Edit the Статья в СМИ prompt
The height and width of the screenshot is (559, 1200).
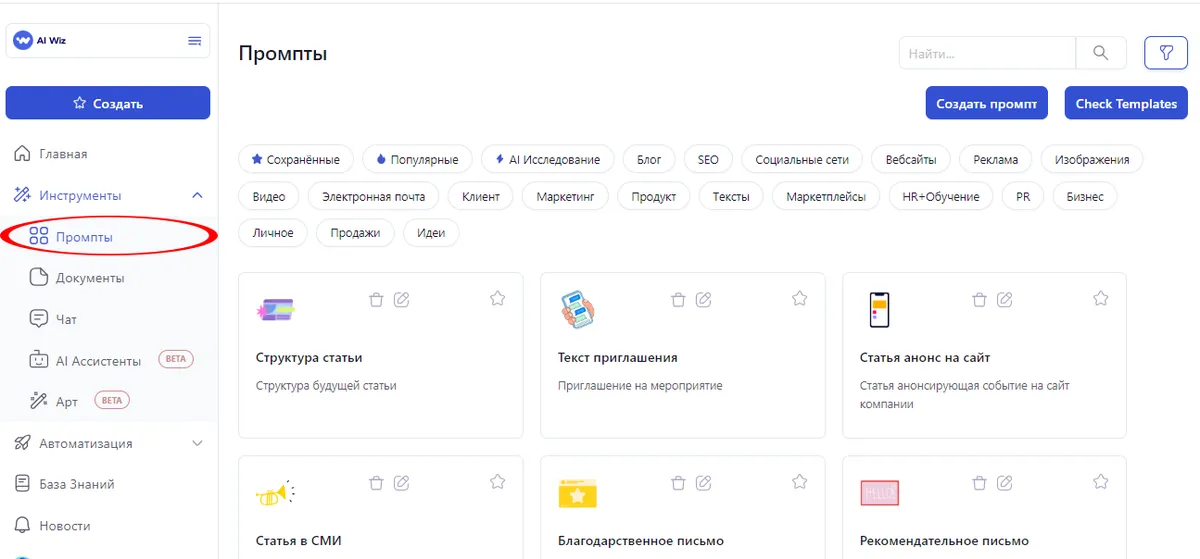[401, 483]
